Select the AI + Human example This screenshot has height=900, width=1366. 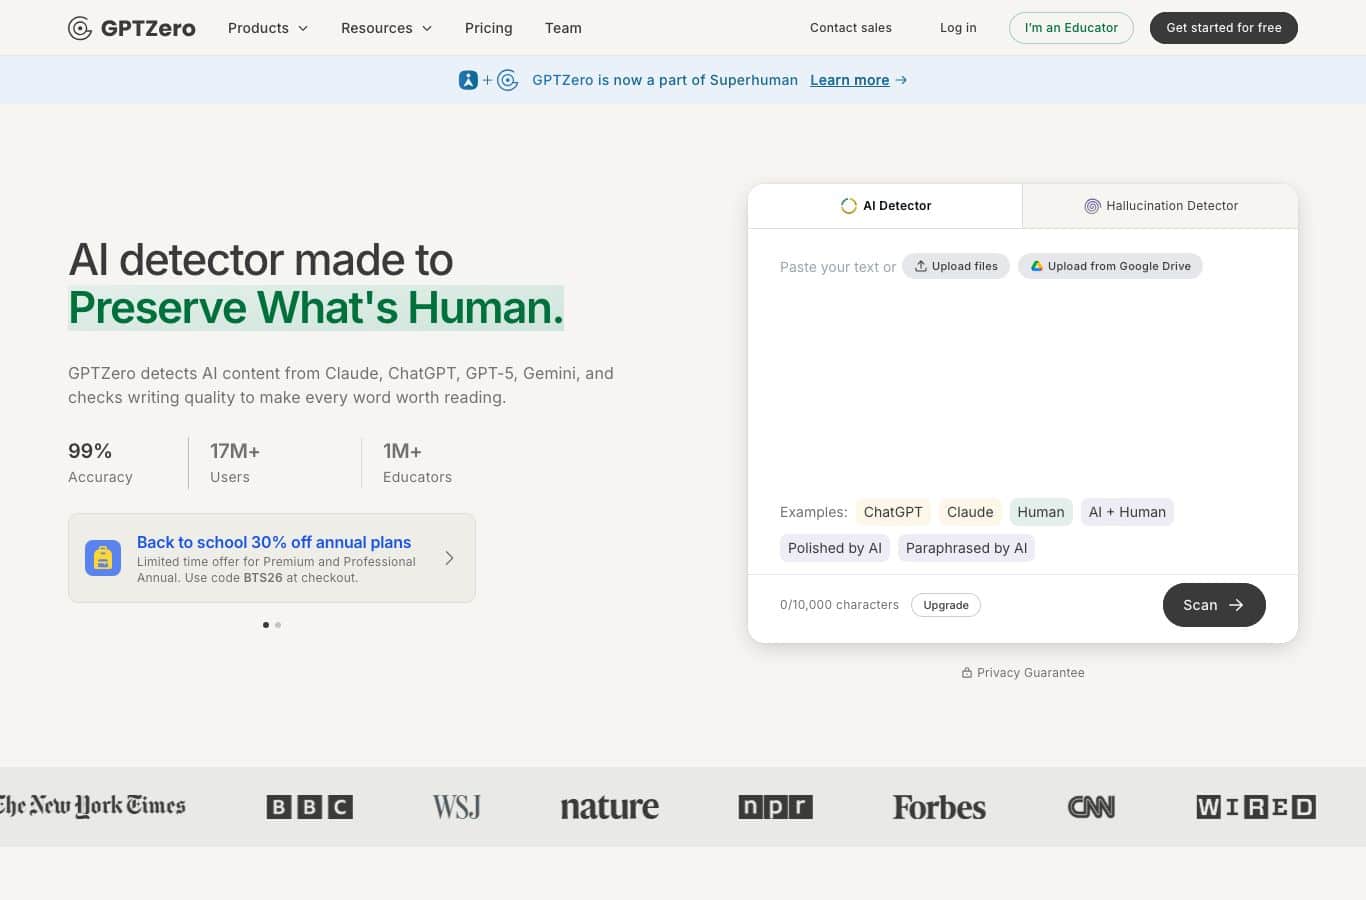click(1127, 512)
